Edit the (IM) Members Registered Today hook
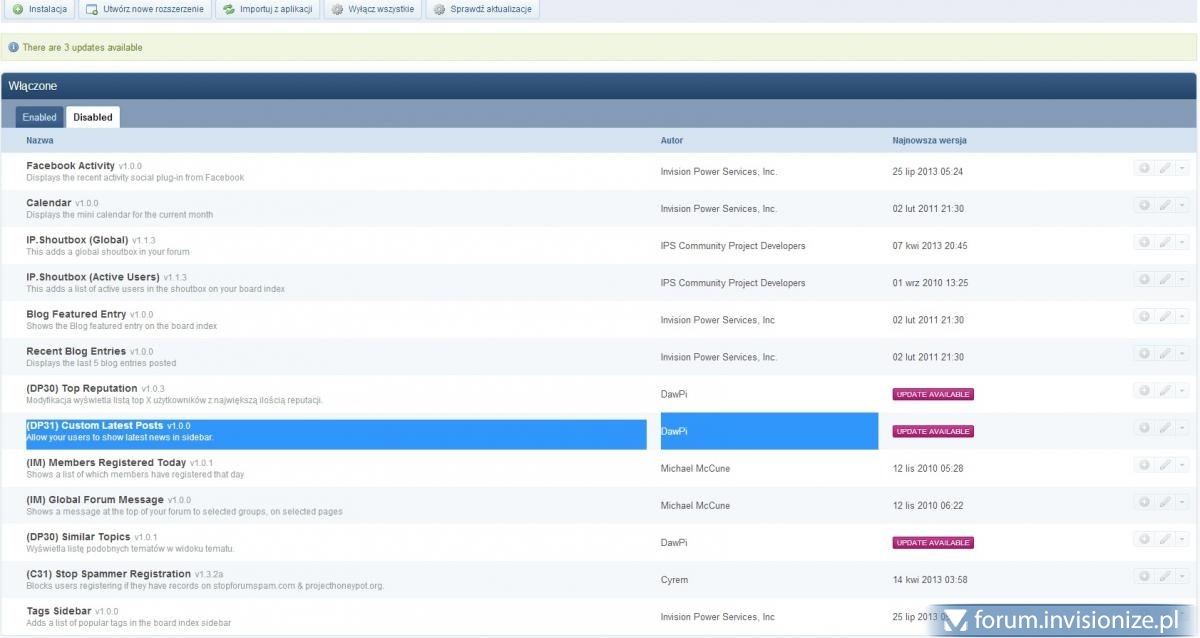The image size is (1200, 638). [x=1164, y=464]
